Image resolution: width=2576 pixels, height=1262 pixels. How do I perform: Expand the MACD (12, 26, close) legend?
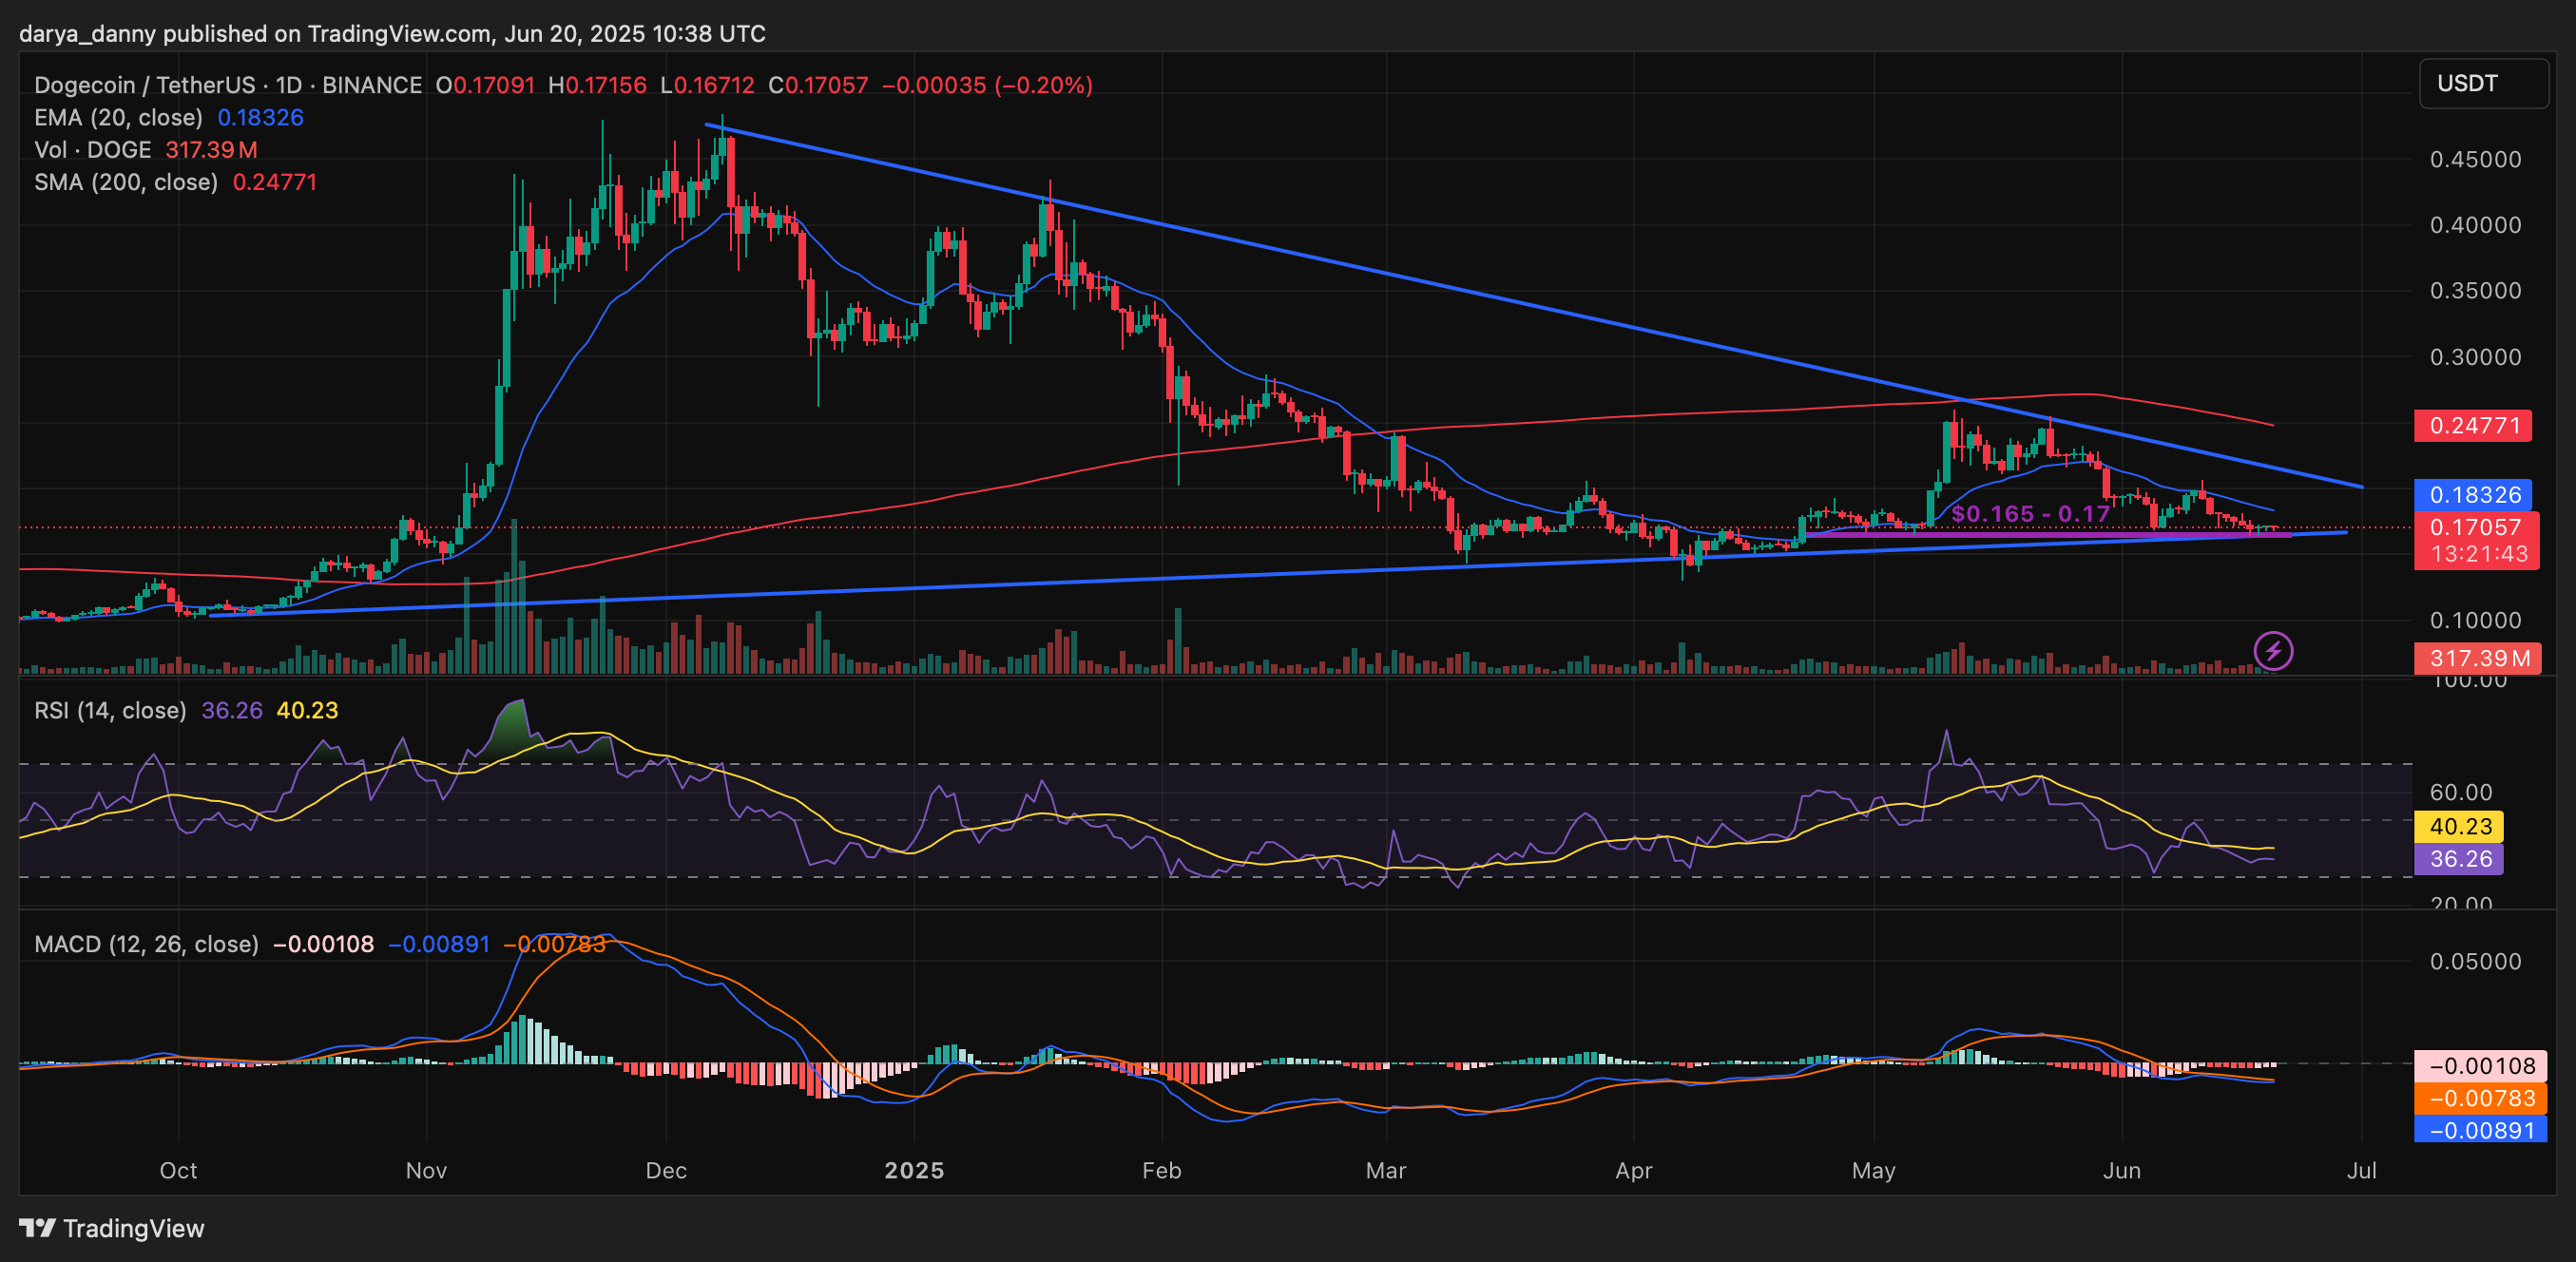(146, 944)
